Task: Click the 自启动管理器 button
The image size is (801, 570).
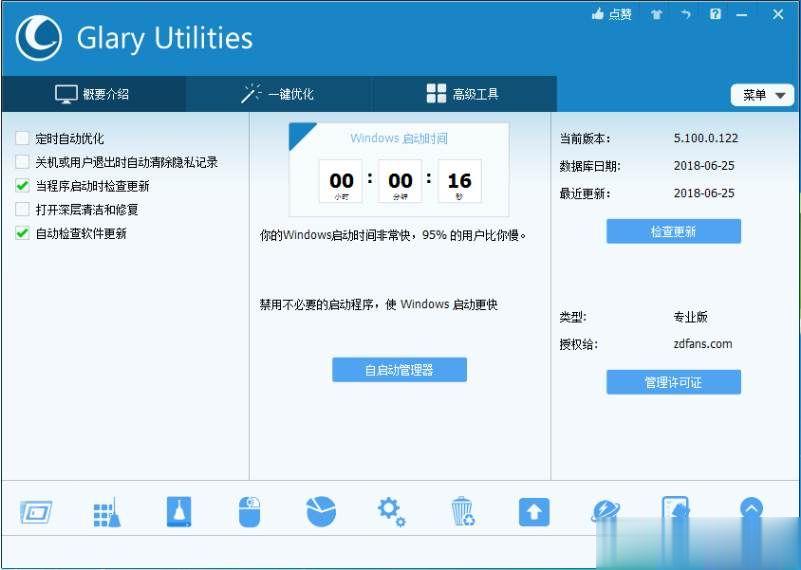Action: [399, 369]
